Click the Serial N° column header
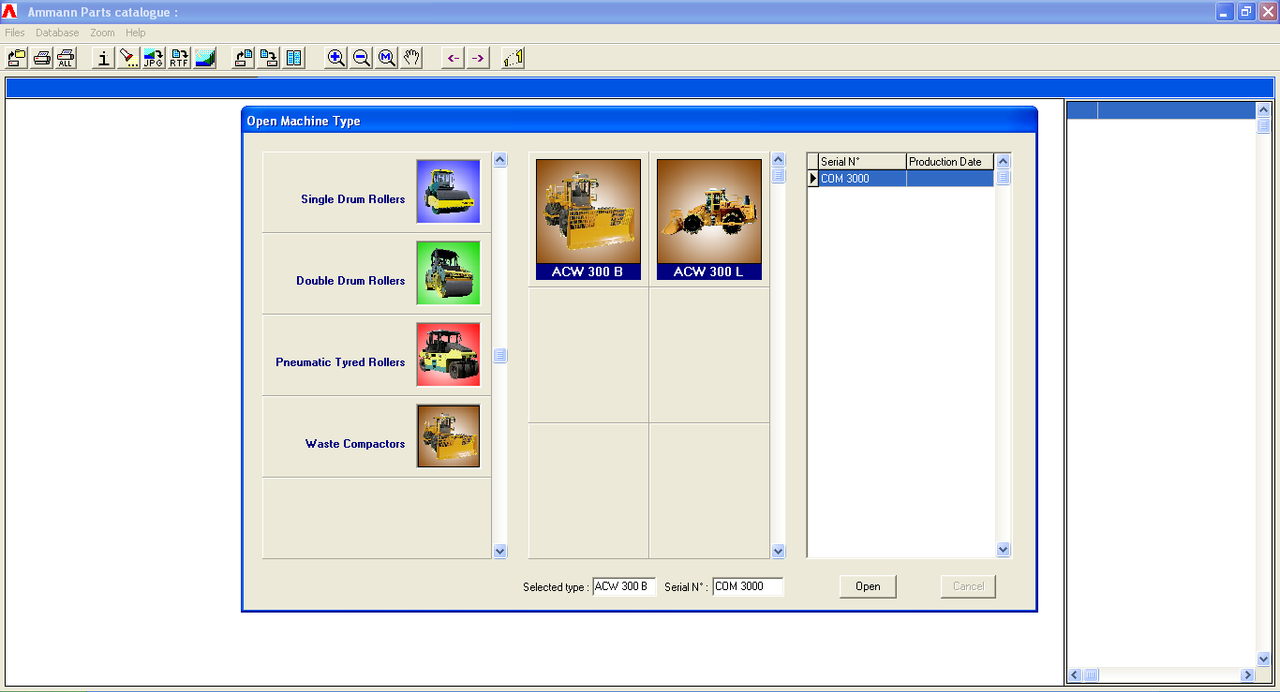Screen dimensions: 1280x692 (x=862, y=162)
